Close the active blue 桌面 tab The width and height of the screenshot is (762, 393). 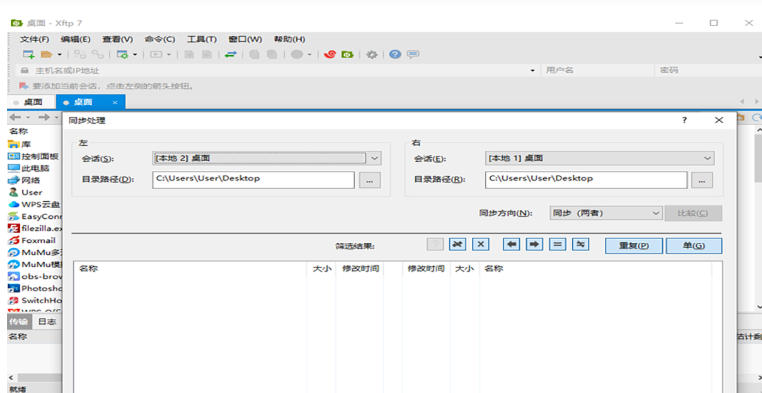(115, 103)
